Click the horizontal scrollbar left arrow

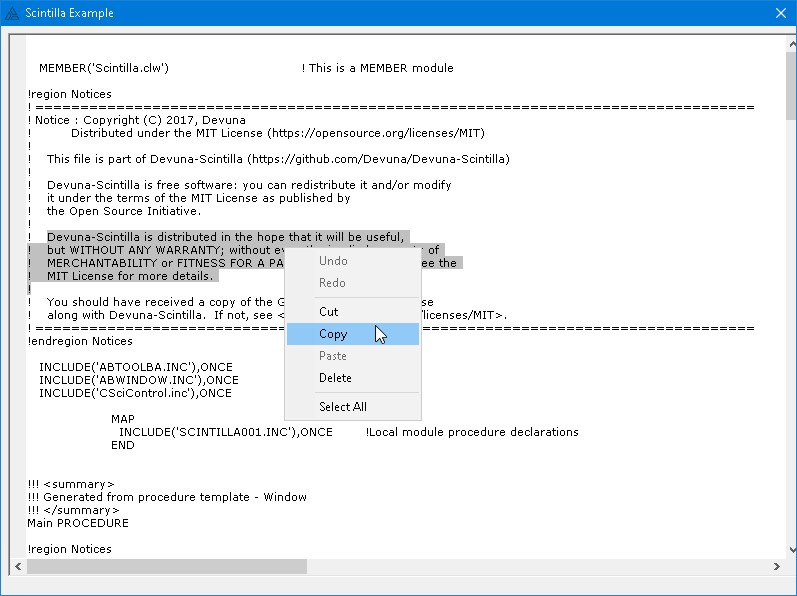coord(18,567)
